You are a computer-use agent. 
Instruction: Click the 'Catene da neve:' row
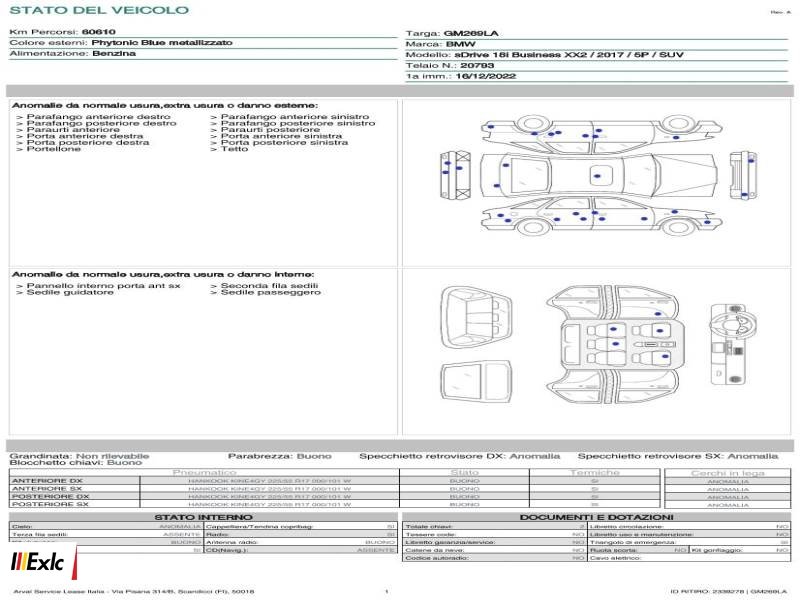click(x=494, y=550)
